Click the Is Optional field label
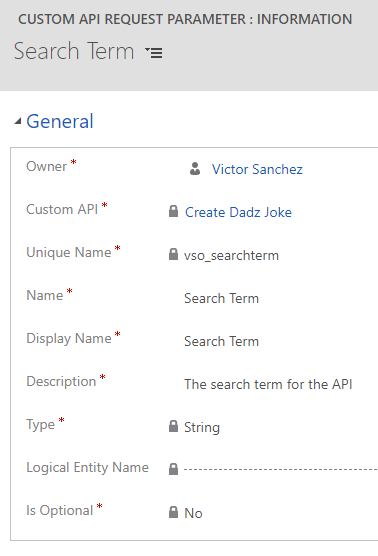Image resolution: width=378 pixels, height=556 pixels. 60,510
